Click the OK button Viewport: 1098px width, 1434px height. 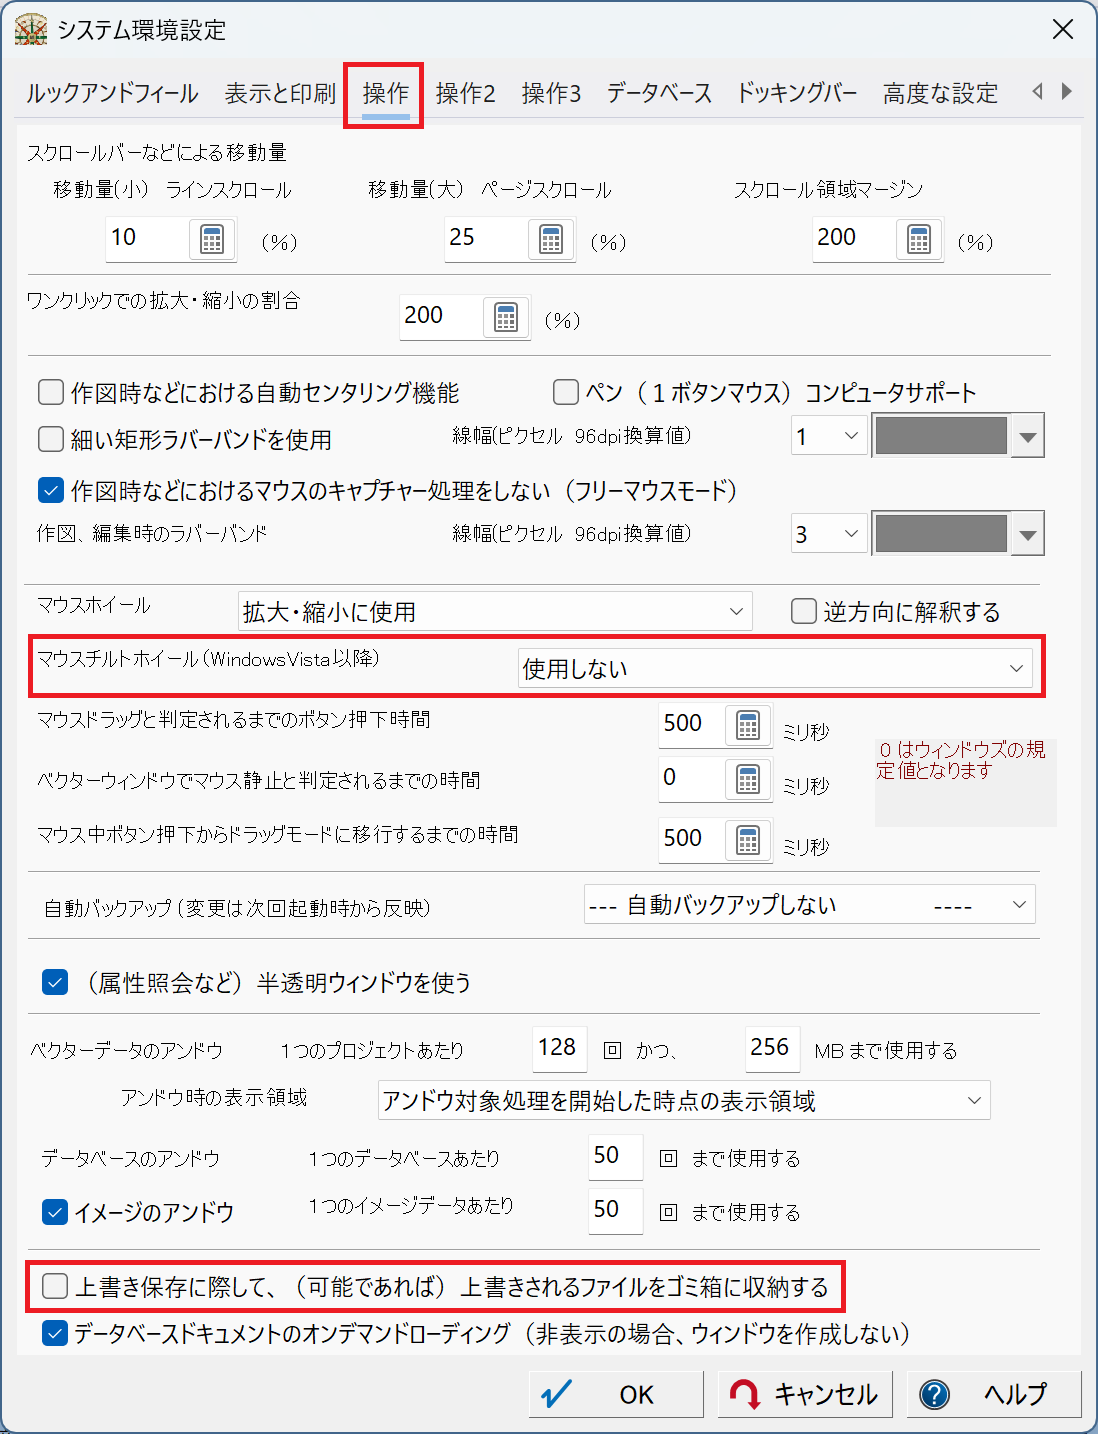coord(616,1394)
